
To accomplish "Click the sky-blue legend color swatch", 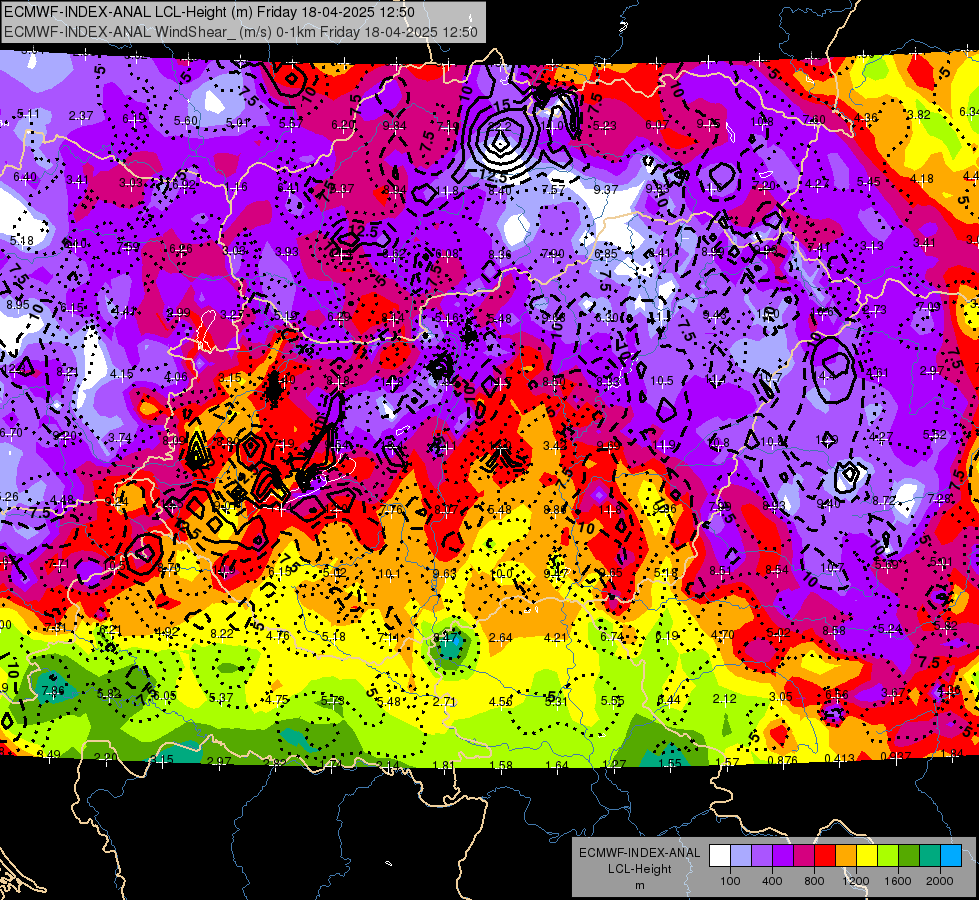I will [x=951, y=855].
